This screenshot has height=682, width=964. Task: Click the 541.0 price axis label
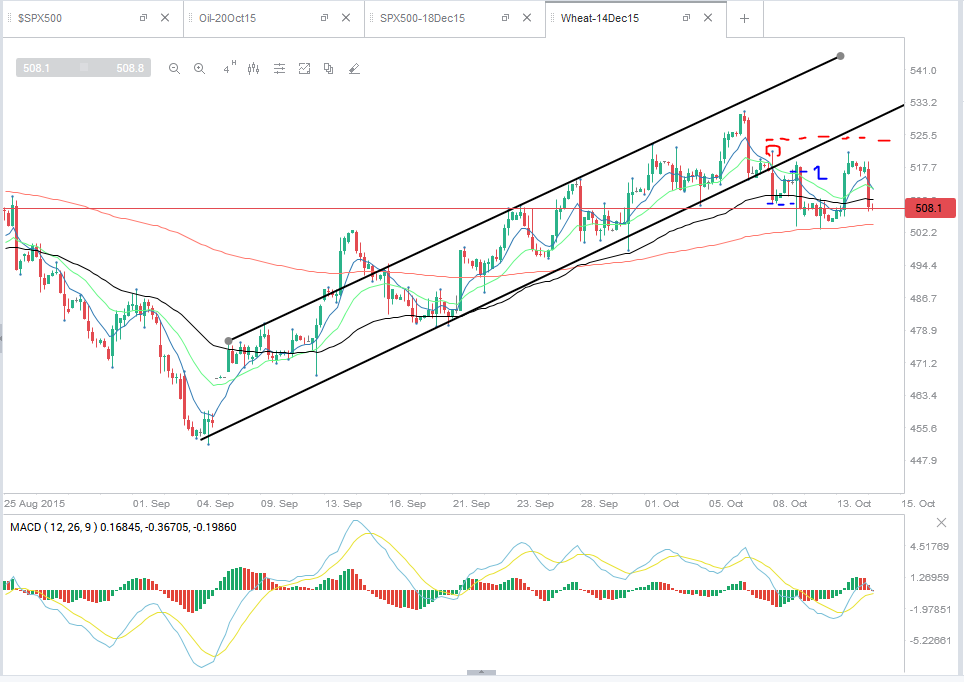tap(923, 71)
